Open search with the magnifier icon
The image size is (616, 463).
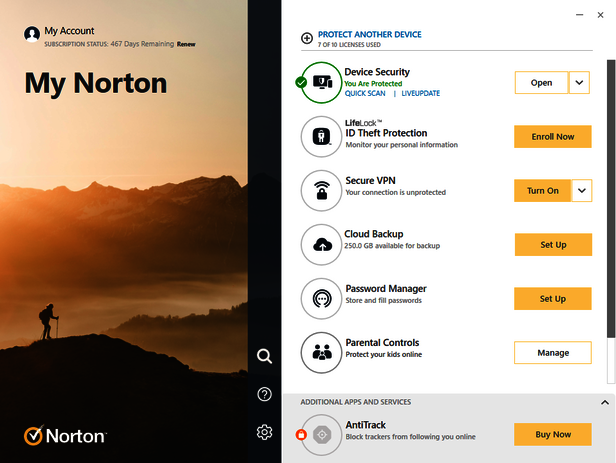(264, 356)
